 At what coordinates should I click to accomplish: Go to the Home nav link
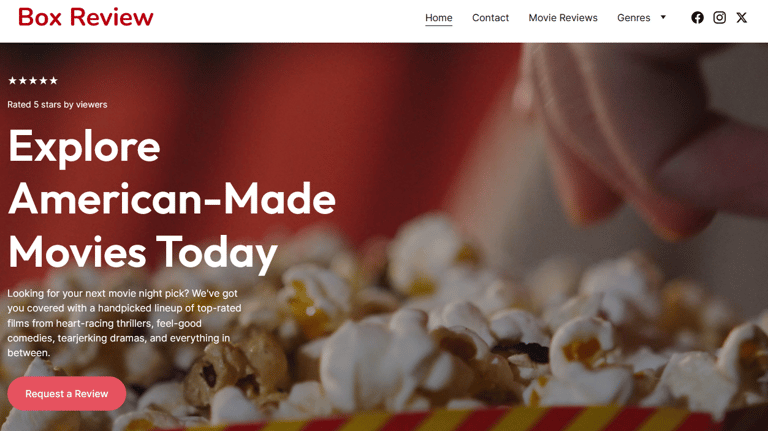click(x=438, y=18)
